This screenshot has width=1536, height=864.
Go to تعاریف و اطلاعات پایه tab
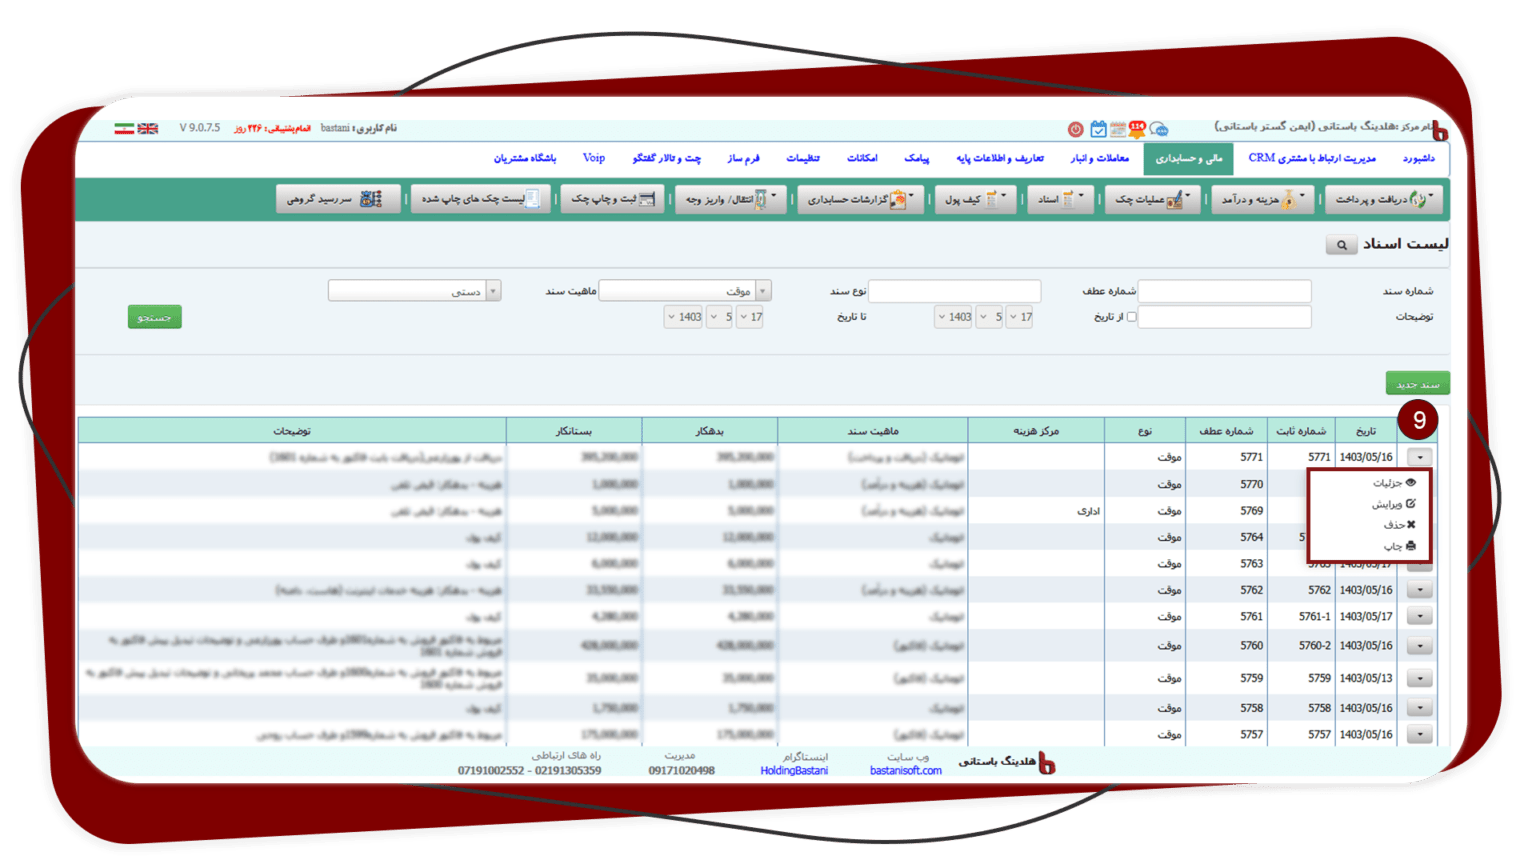pyautogui.click(x=999, y=159)
